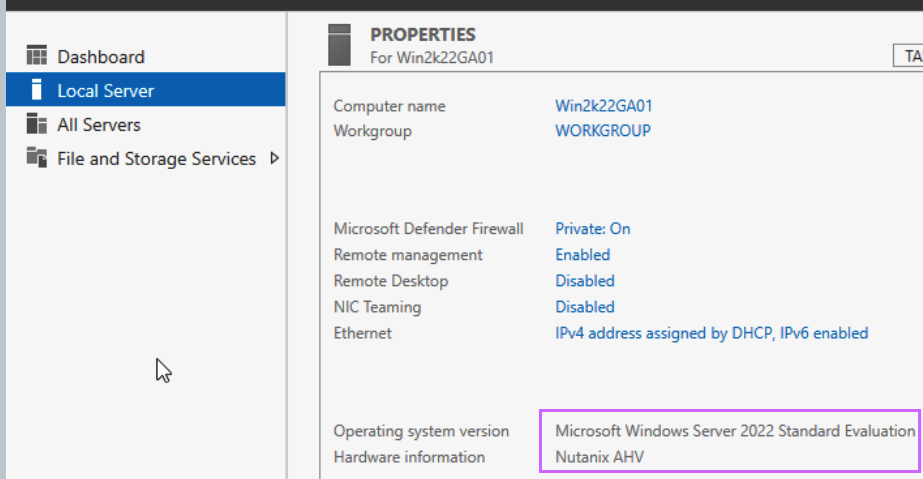This screenshot has width=923, height=479.
Task: Click Remote management Enabled link
Action: pos(583,255)
